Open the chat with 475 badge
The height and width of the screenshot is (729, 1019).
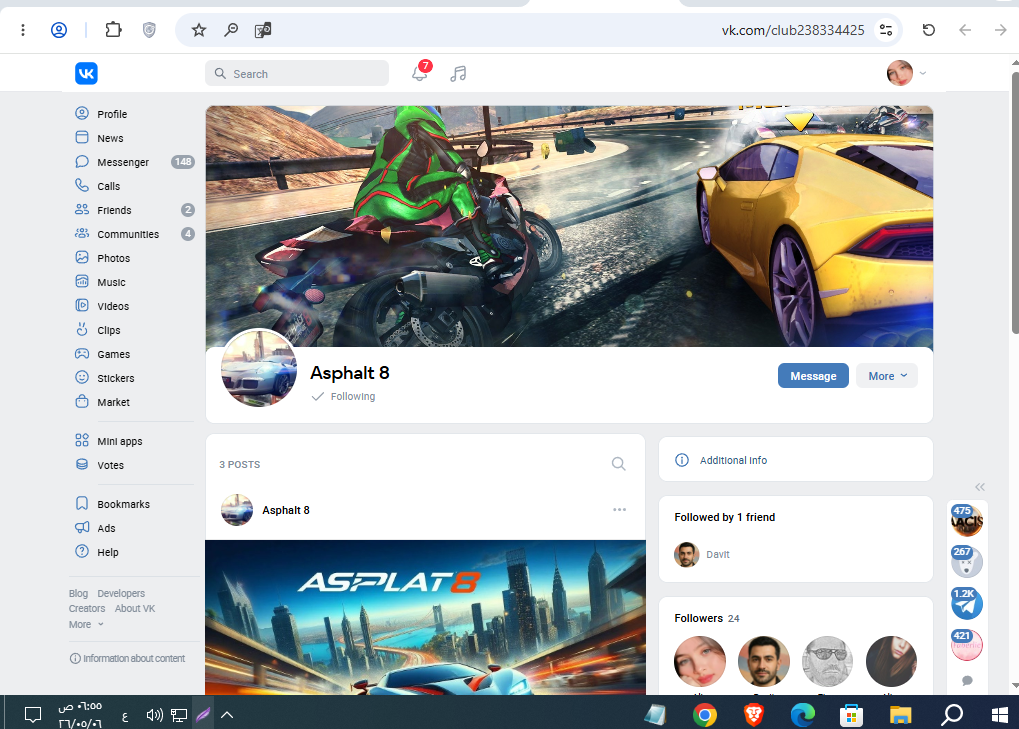click(x=967, y=520)
